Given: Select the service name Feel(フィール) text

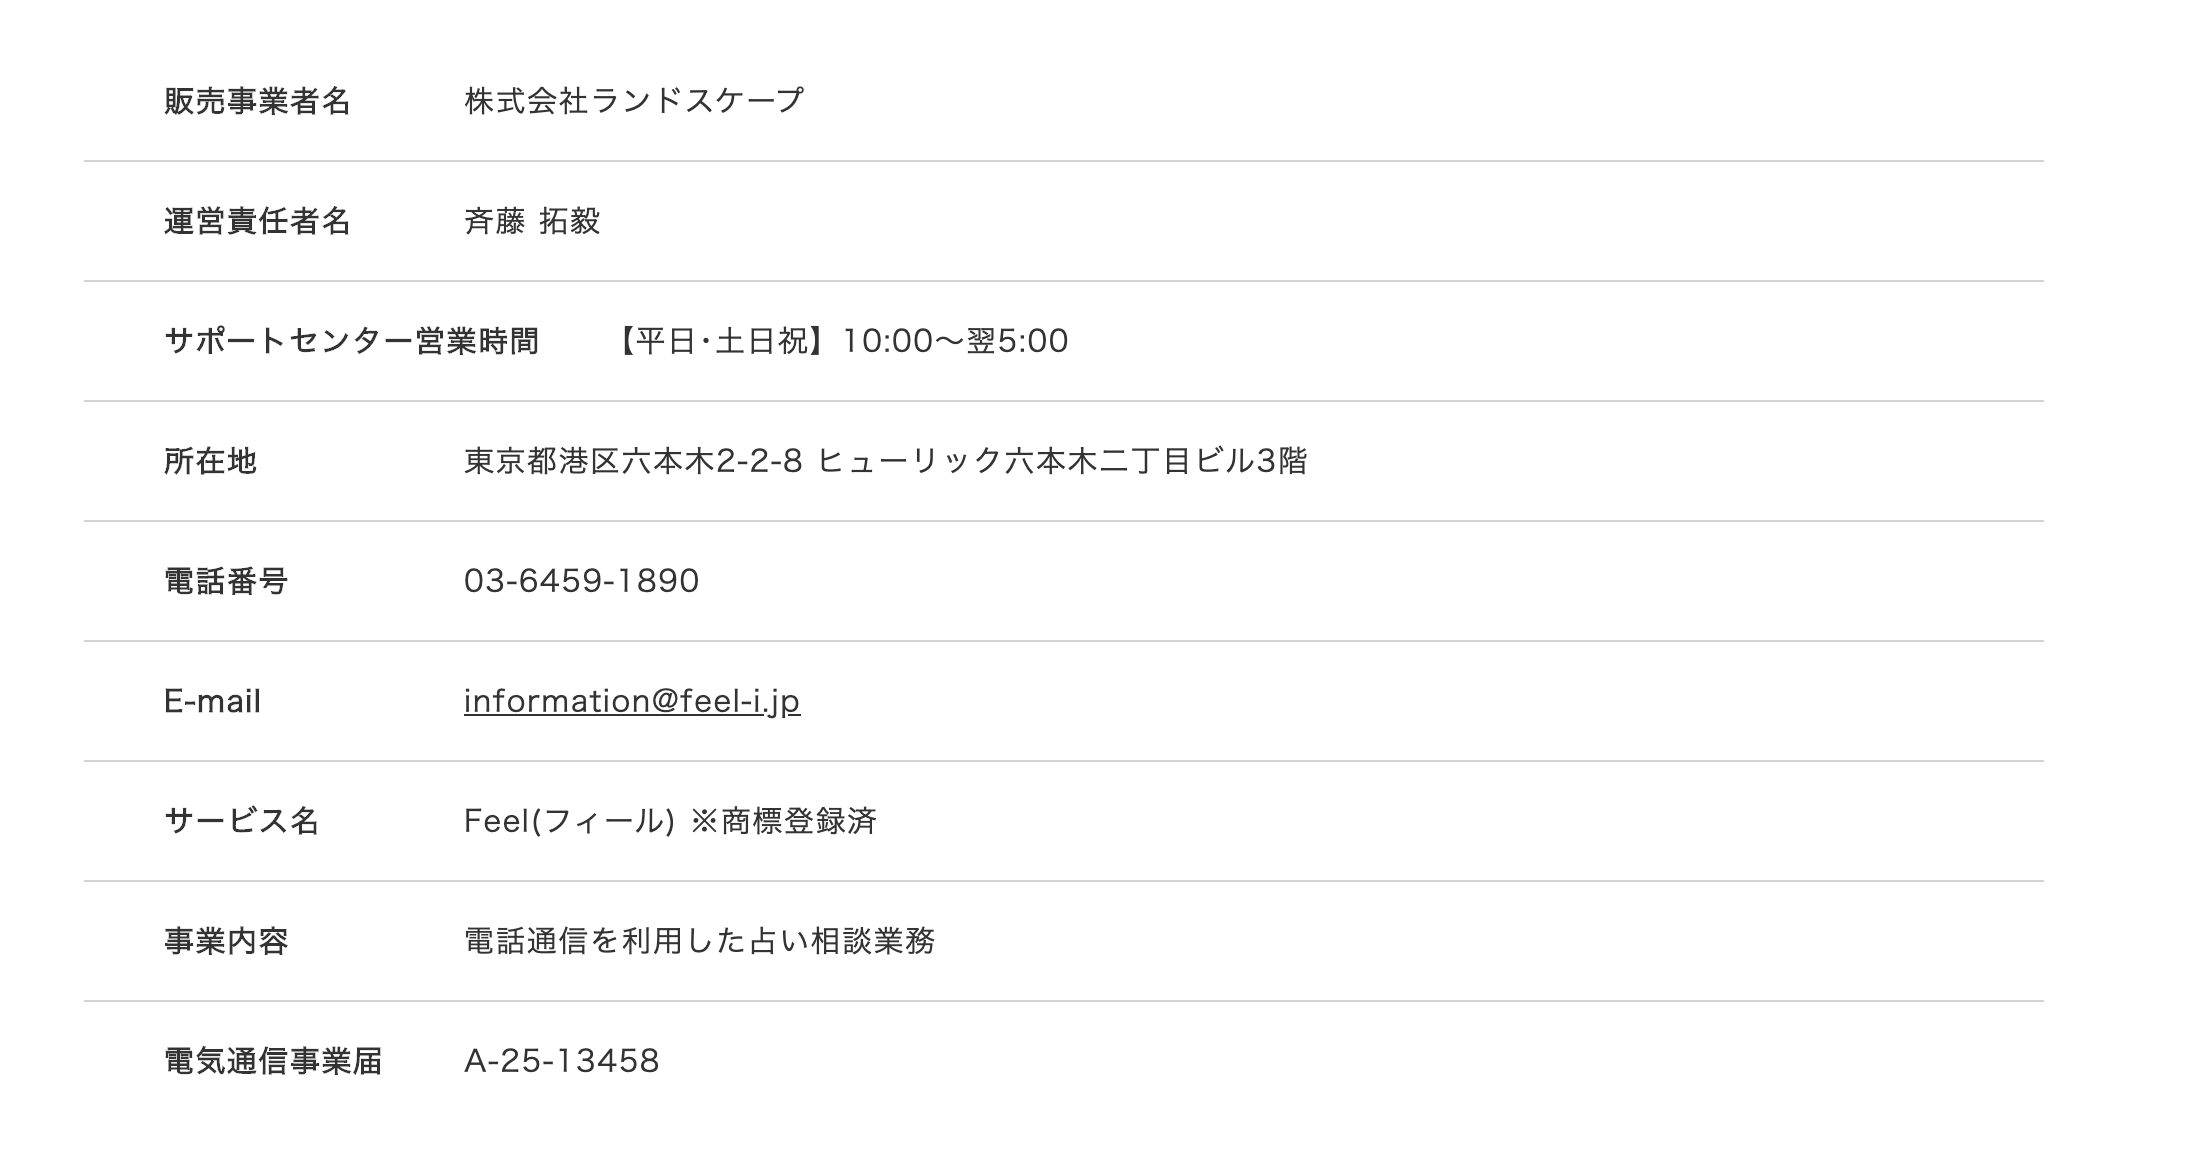Looking at the screenshot, I should [x=569, y=821].
